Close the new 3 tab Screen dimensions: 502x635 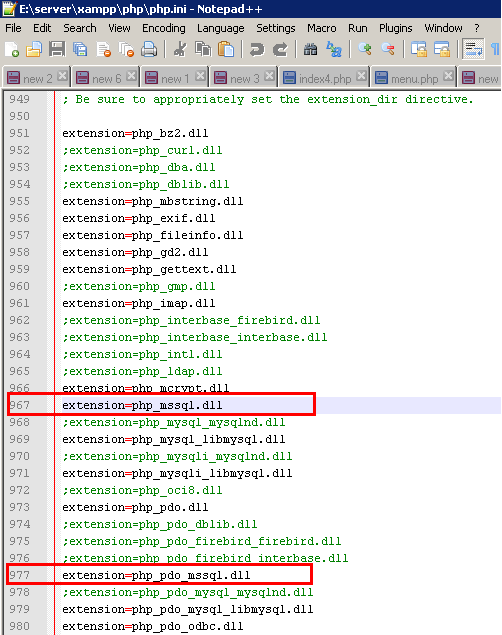click(269, 76)
